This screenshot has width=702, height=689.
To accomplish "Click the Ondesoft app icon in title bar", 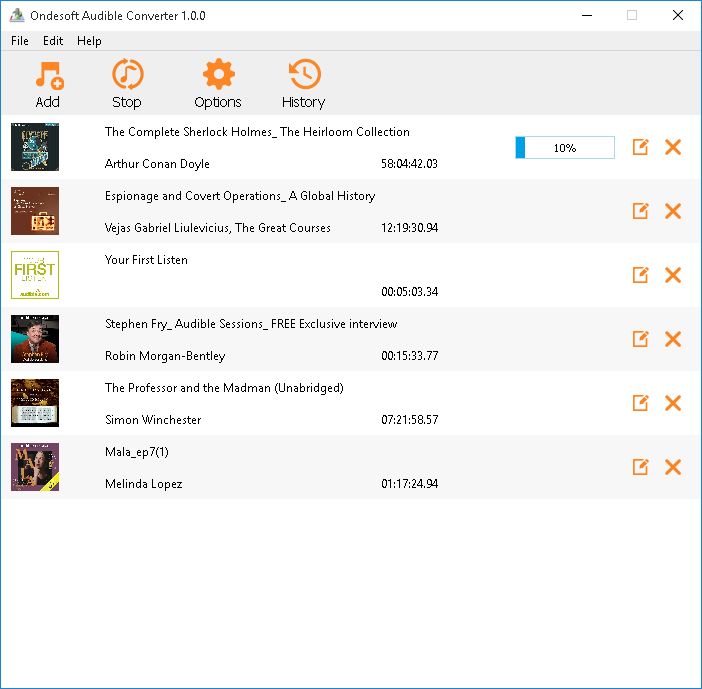I will [17, 15].
